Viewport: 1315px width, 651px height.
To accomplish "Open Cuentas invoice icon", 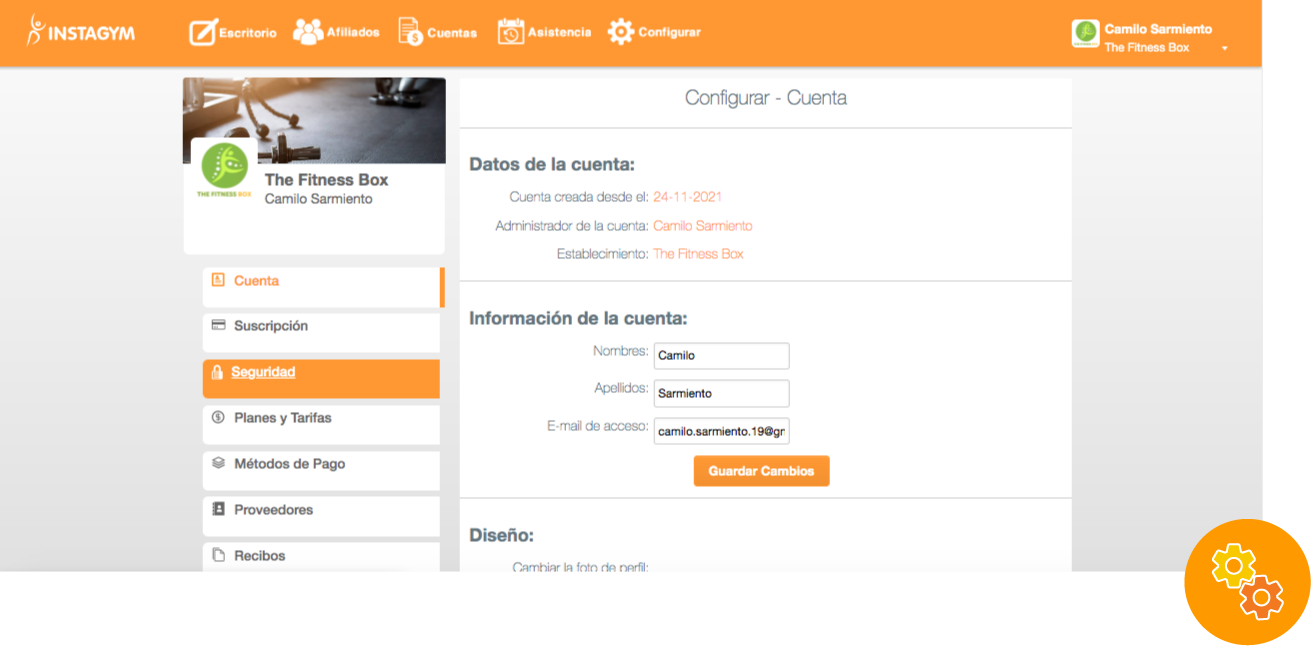I will click(410, 32).
